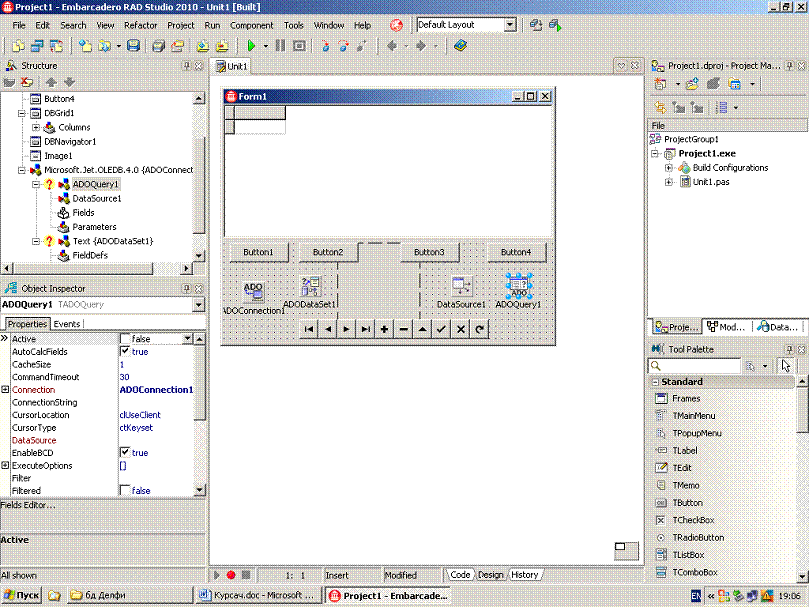This screenshot has width=809, height=607.
Task: Toggle the Active property checkbox
Action: (x=125, y=339)
